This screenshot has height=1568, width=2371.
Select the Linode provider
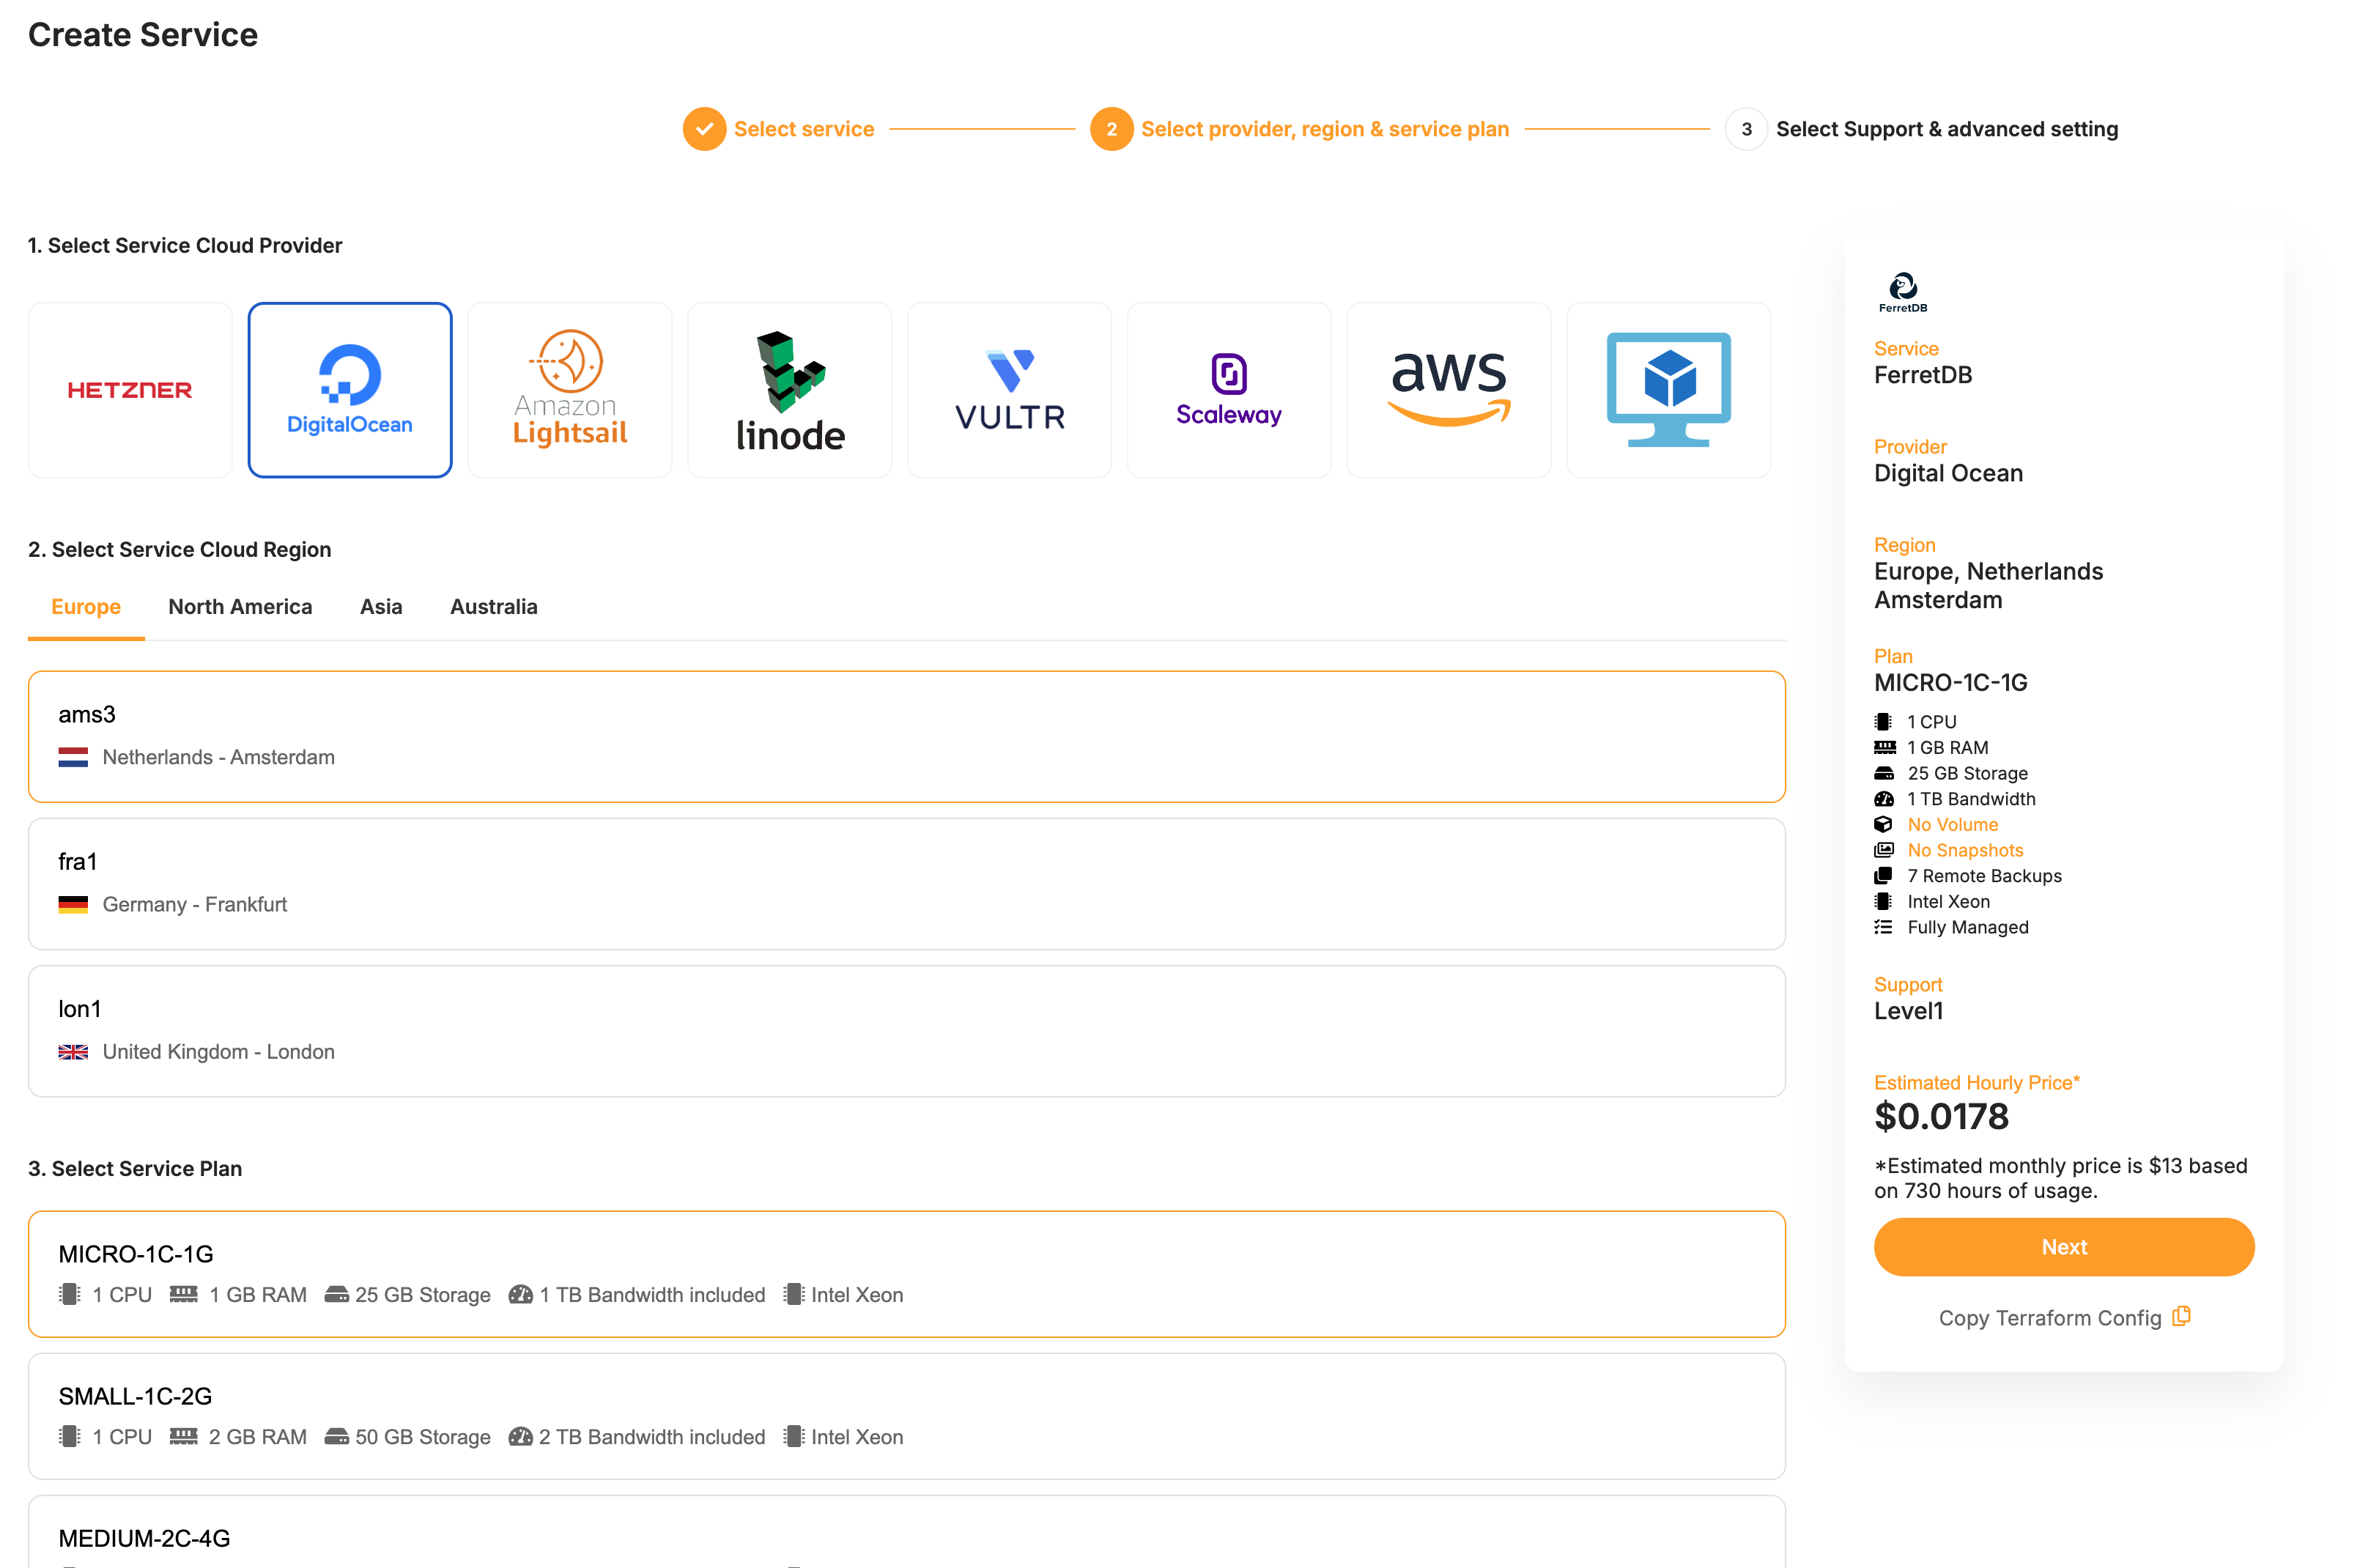click(x=789, y=389)
